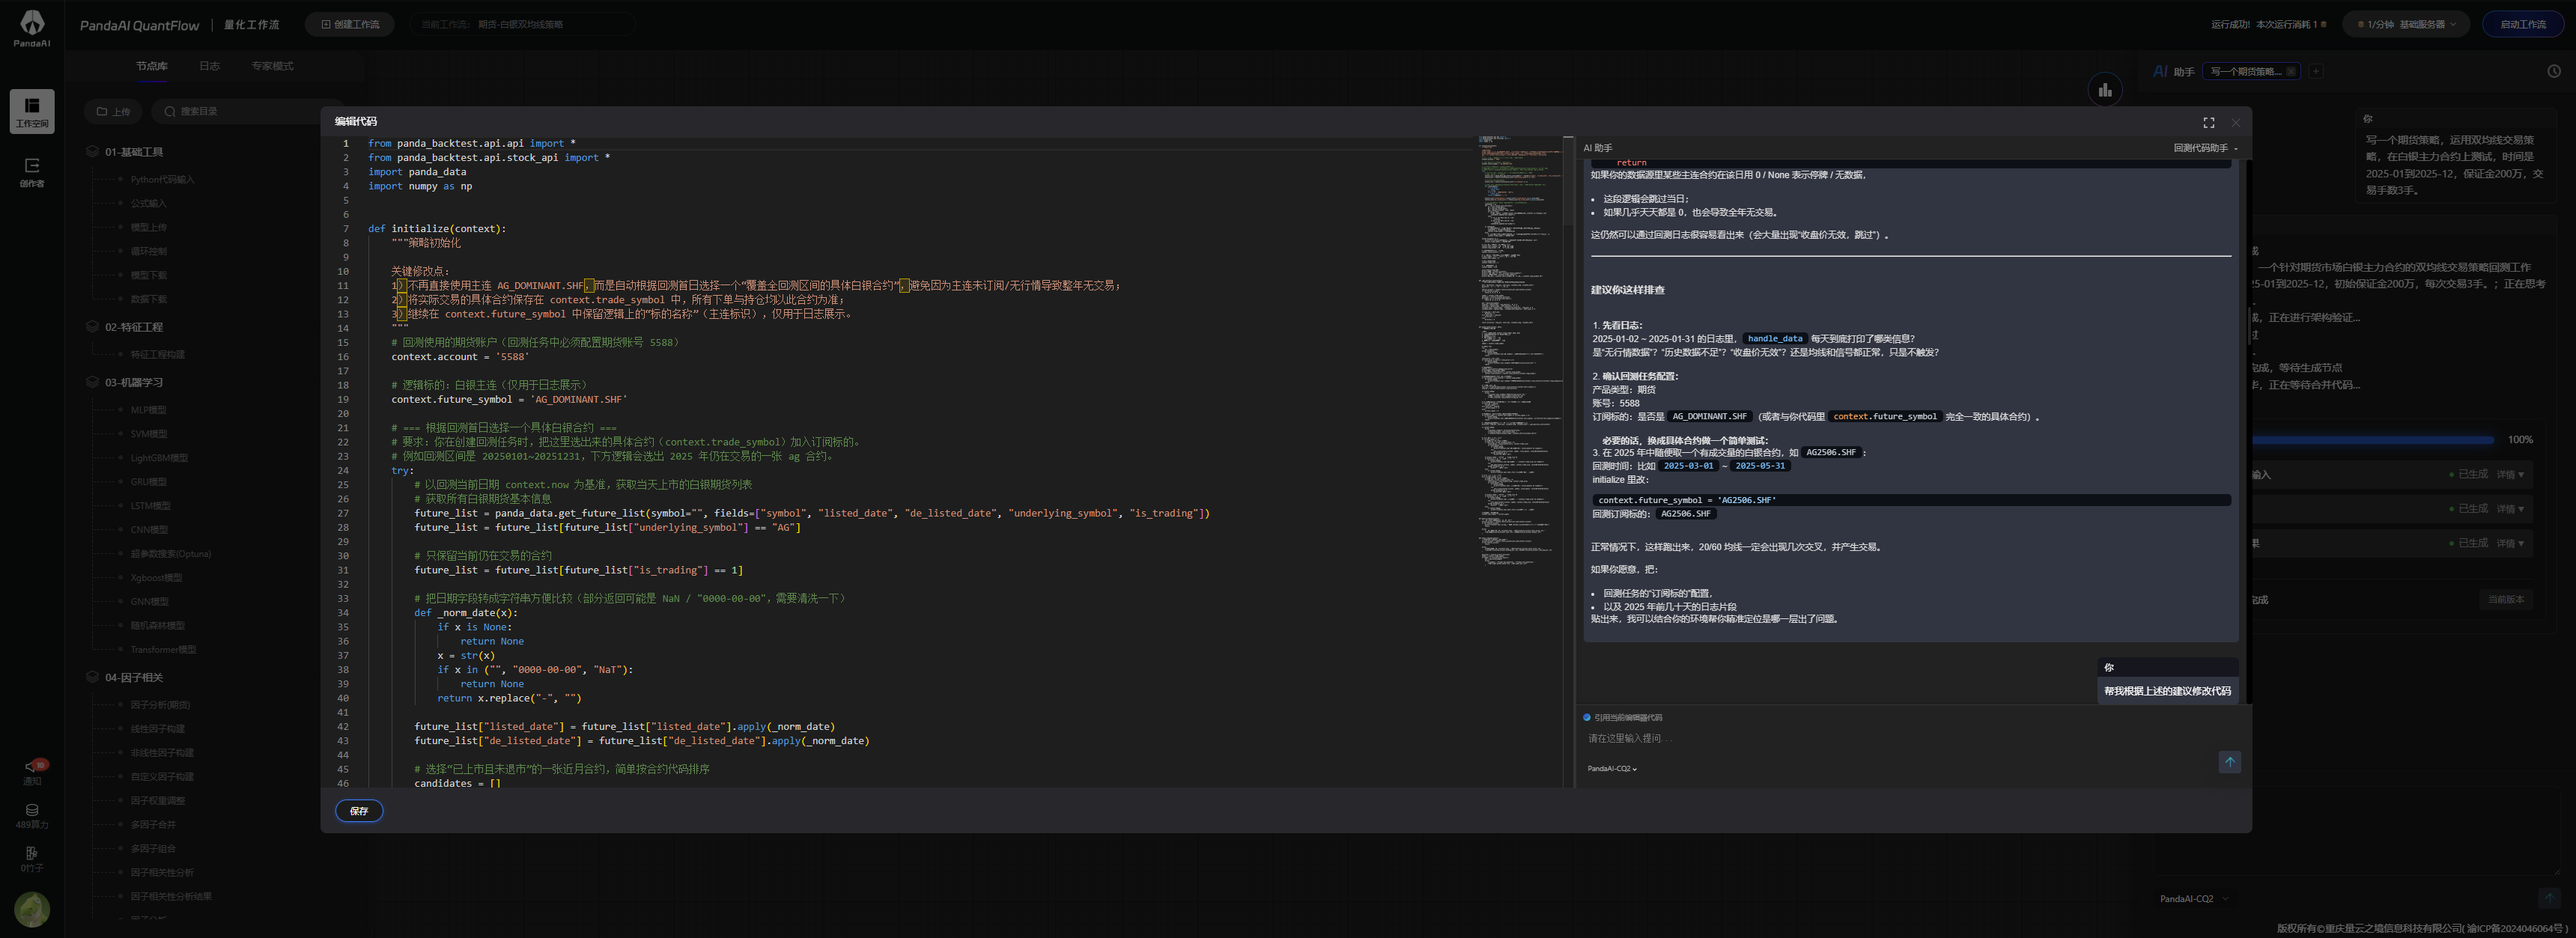Image resolution: width=2576 pixels, height=938 pixels.
Task: Click the generation progress bar at 100%
Action: (2372, 440)
